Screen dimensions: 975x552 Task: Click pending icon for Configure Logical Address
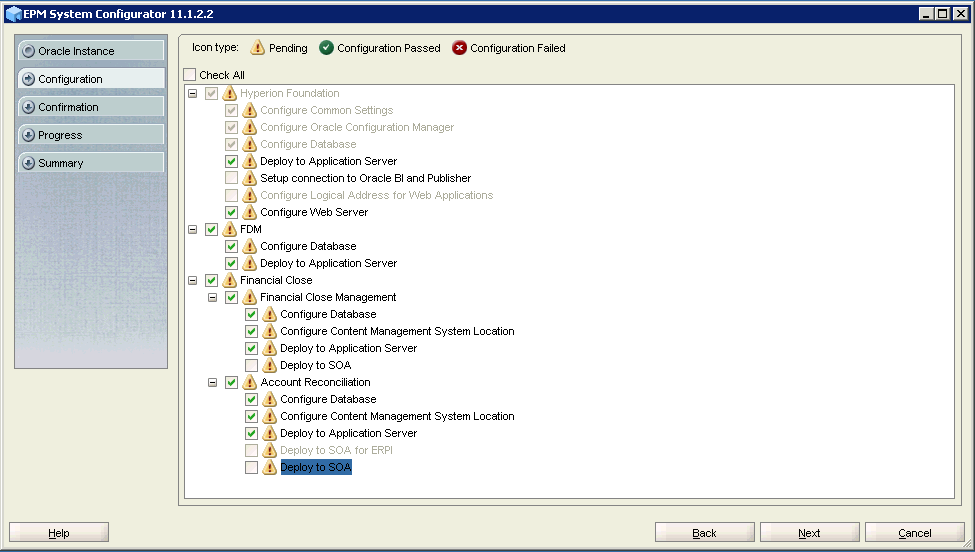pyautogui.click(x=249, y=195)
